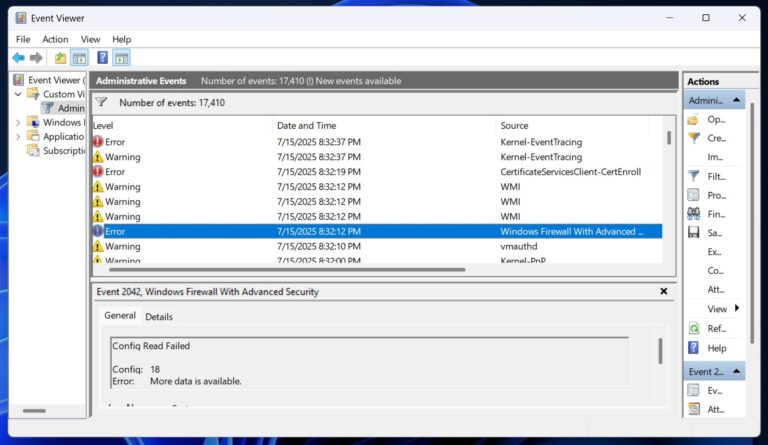
Task: Open the Action menu
Action: [x=55, y=39]
